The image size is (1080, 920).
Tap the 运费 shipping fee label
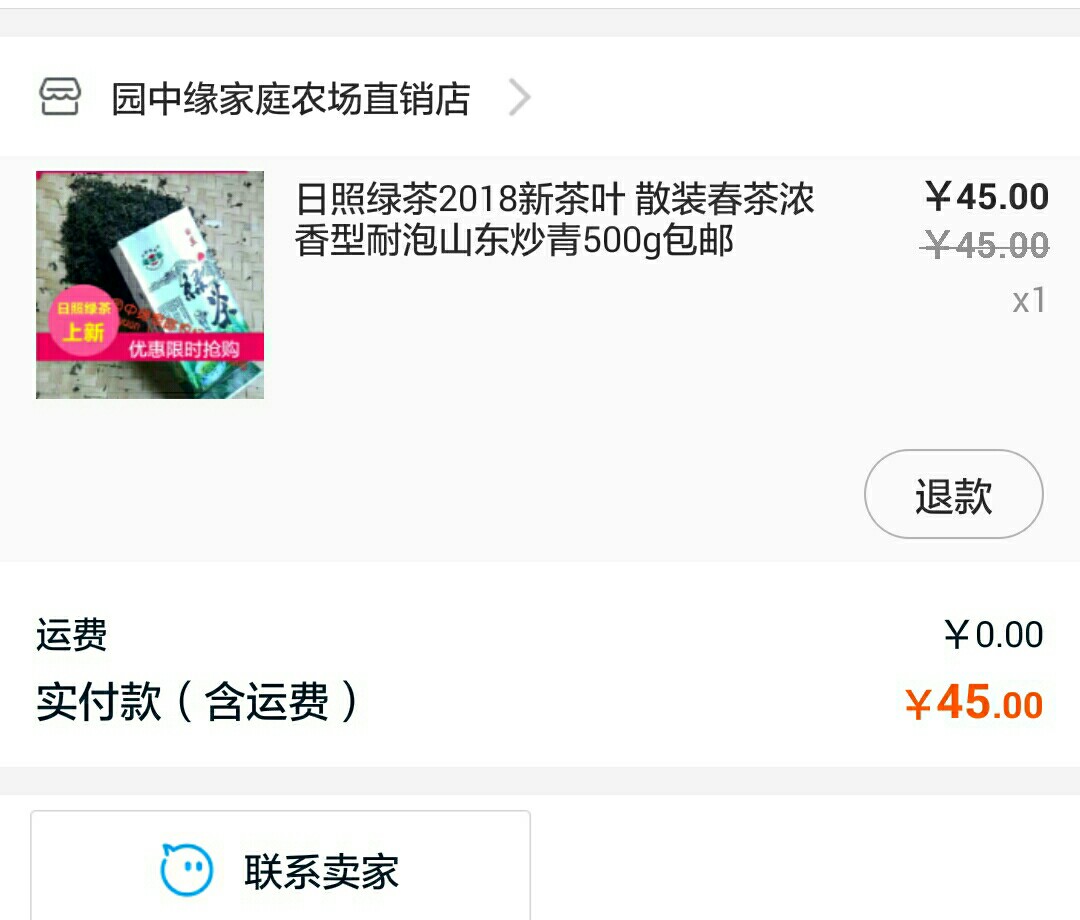72,634
